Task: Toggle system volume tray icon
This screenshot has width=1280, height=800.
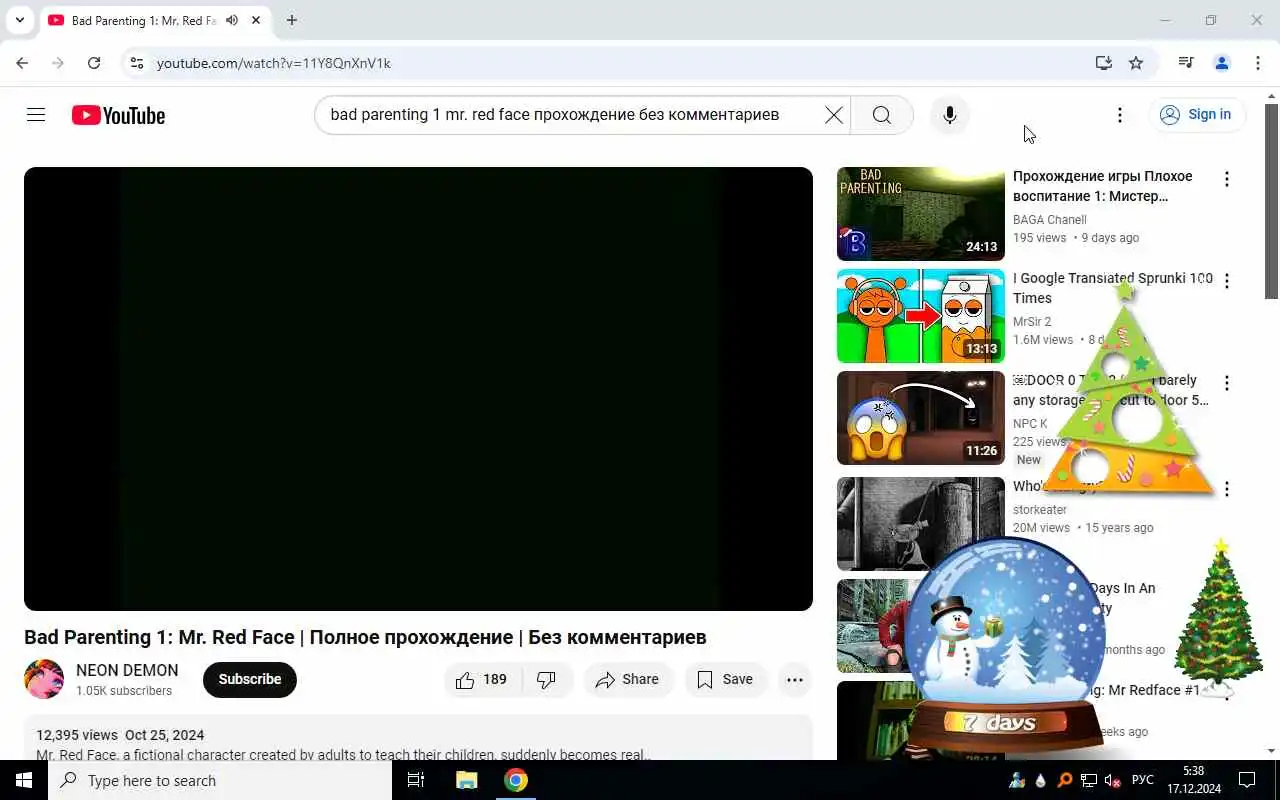Action: tap(1113, 780)
